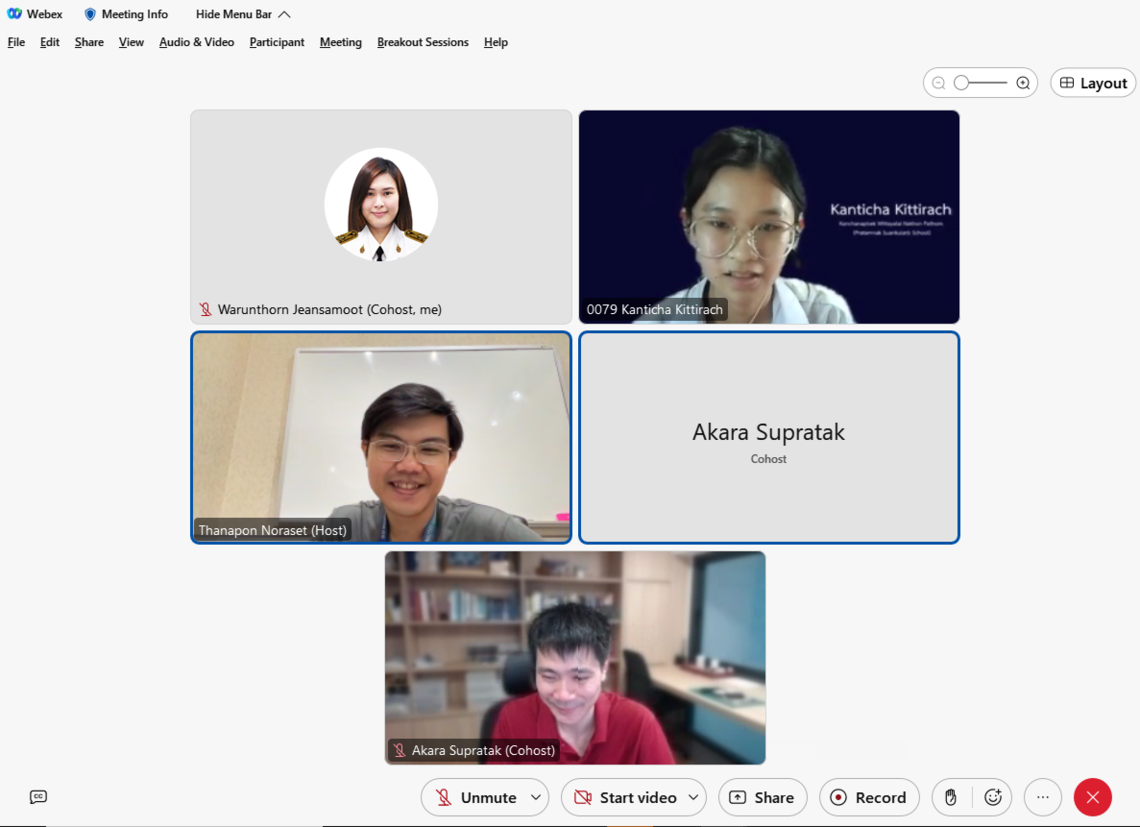
Task: Click the zoom in magnifier icon
Action: (1022, 83)
